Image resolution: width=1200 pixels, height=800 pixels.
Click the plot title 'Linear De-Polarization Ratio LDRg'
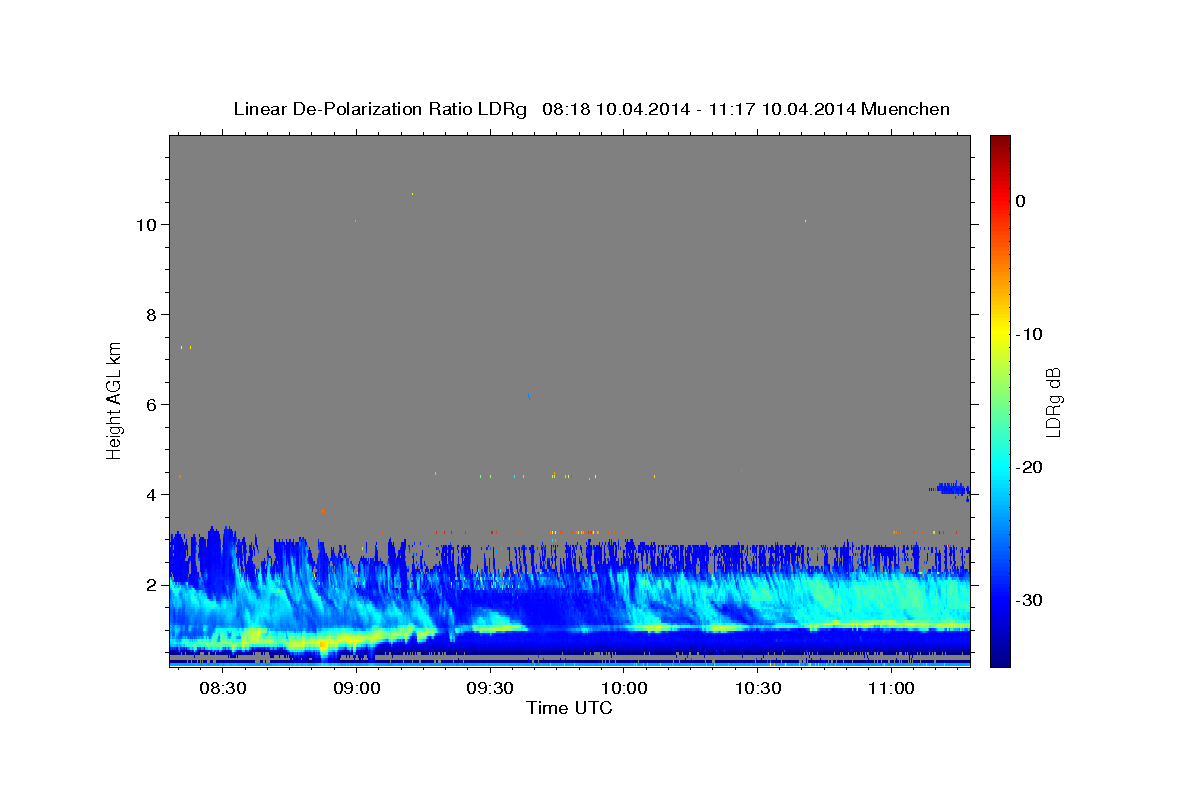click(x=379, y=109)
